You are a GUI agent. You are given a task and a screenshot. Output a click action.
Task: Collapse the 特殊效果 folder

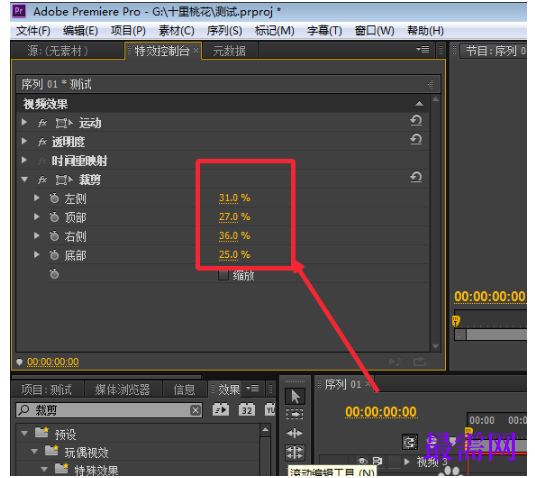pos(44,469)
